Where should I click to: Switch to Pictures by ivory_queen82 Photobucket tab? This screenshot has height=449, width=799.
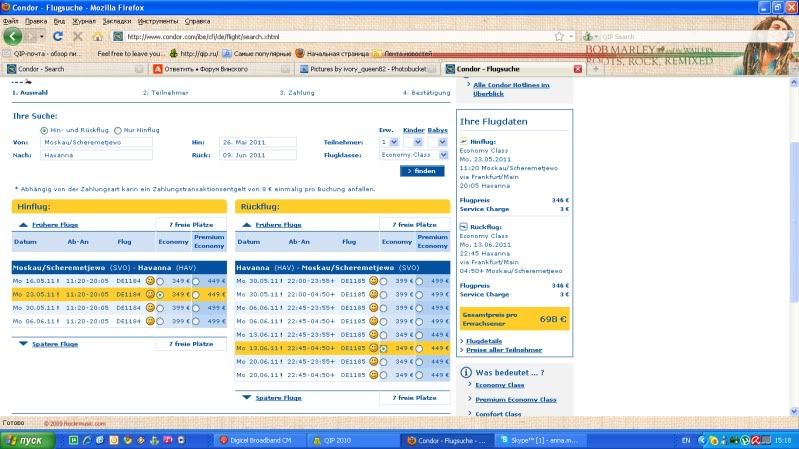368,69
